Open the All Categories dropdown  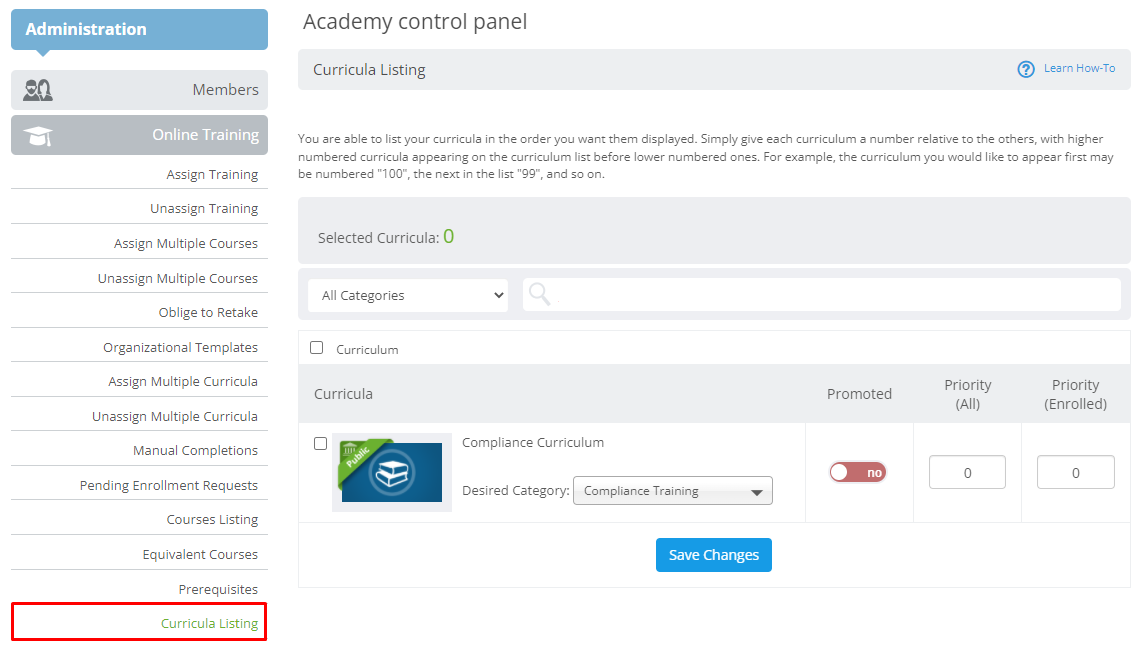(407, 295)
